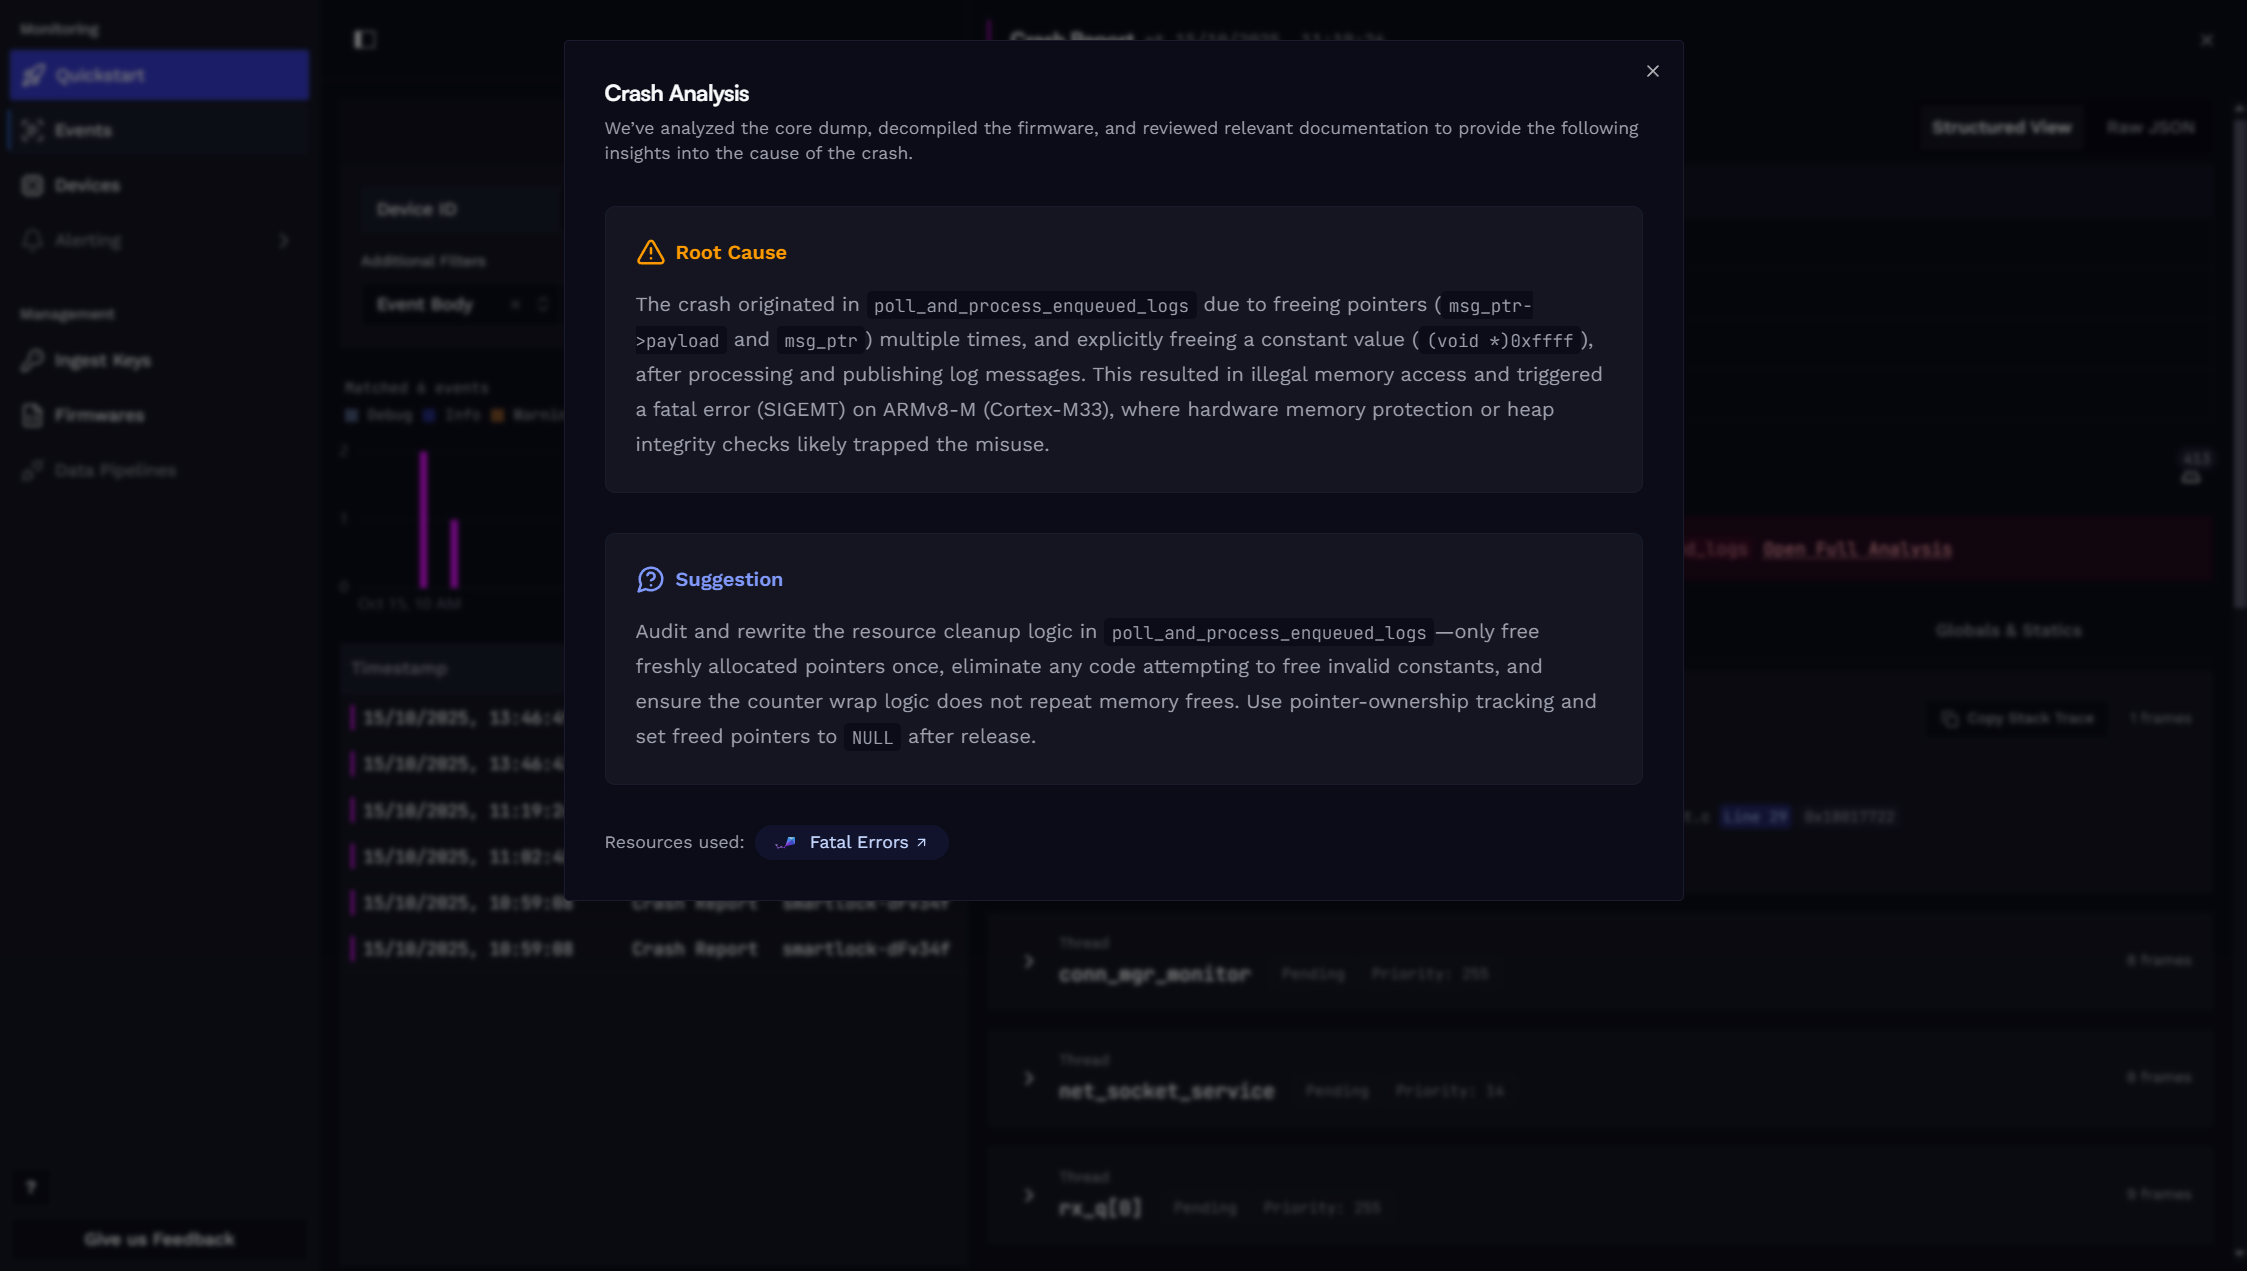Go to Events in the sidebar

pos(159,130)
